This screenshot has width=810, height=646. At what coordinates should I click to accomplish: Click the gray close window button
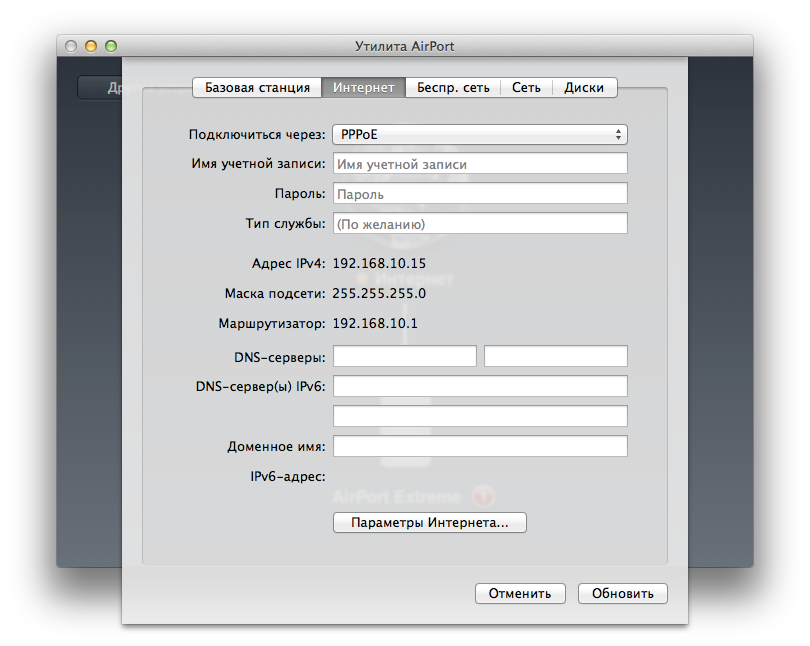pos(71,46)
